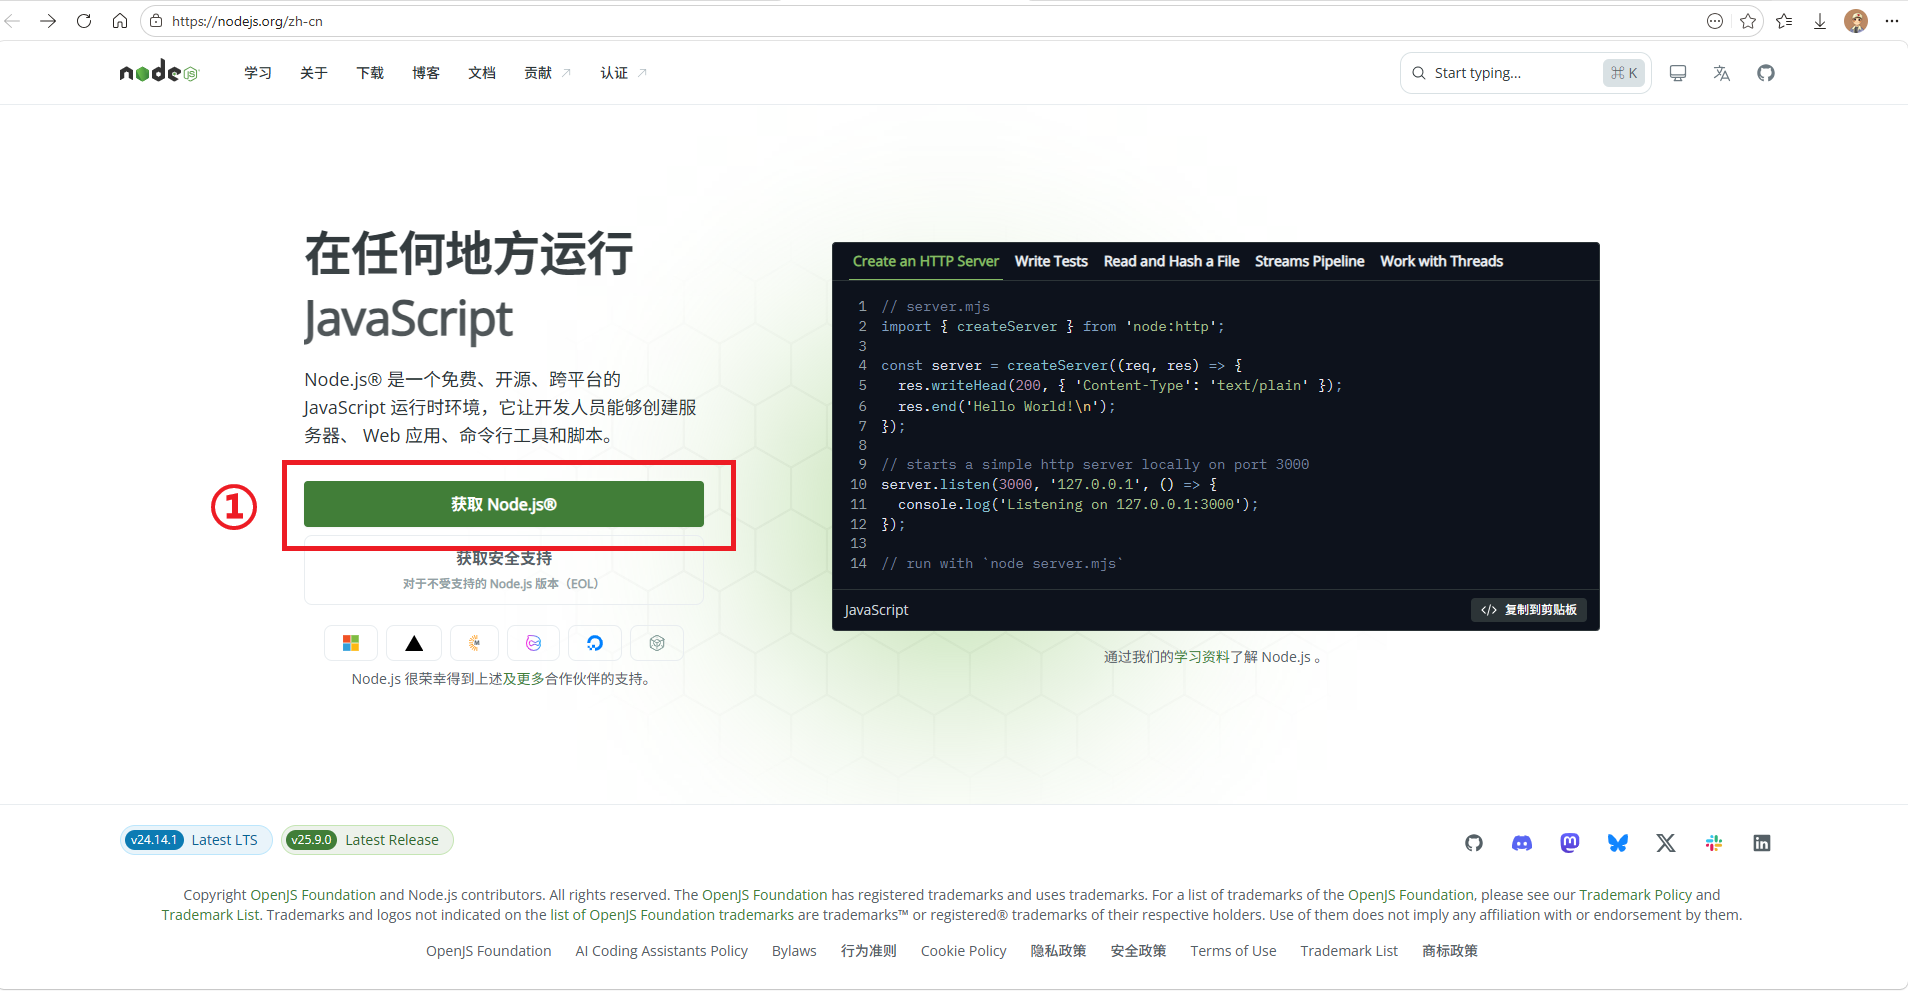Click the Mastodon icon in the footer
This screenshot has height=992, width=1908.
1569,843
